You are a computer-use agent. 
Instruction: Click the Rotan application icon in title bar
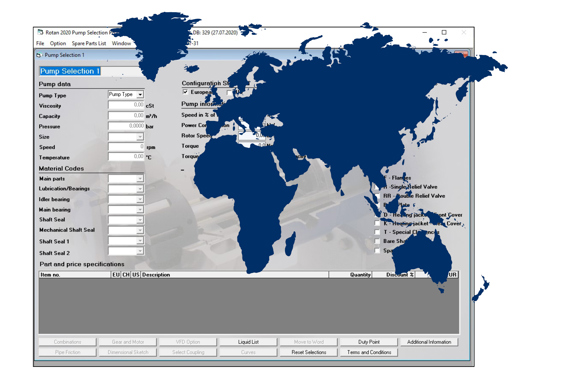pos(40,32)
